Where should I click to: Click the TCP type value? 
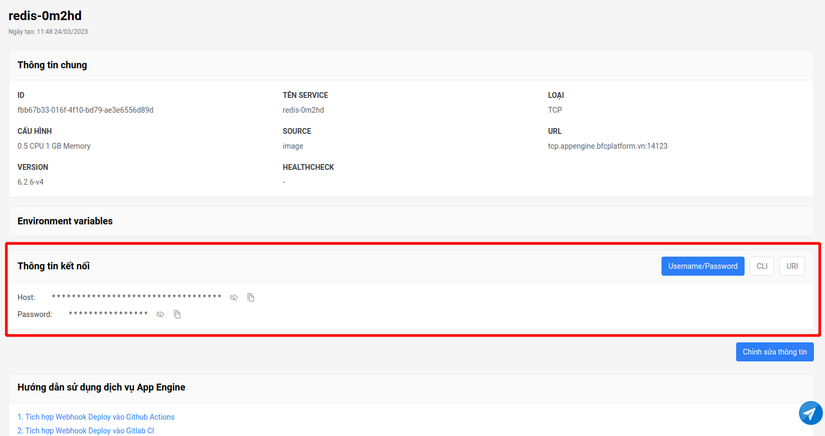tap(555, 110)
